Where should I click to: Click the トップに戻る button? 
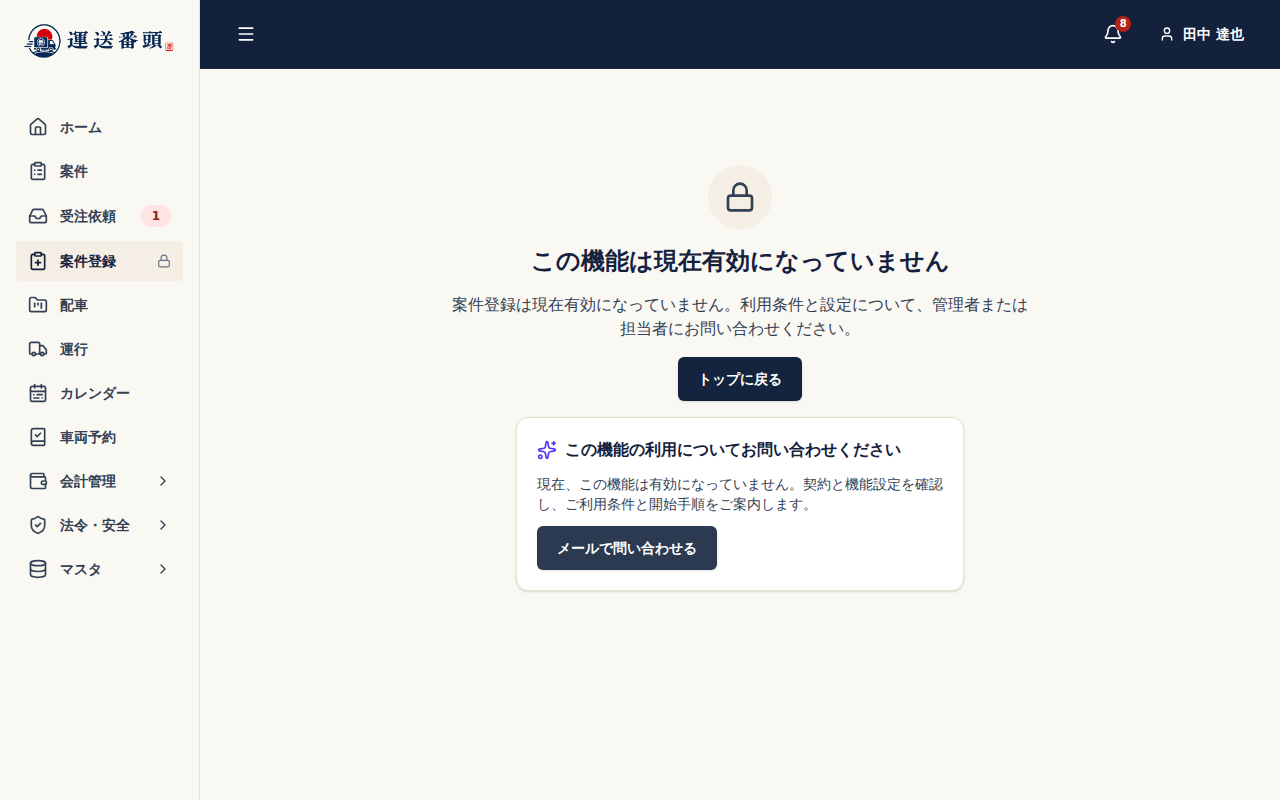click(x=740, y=379)
